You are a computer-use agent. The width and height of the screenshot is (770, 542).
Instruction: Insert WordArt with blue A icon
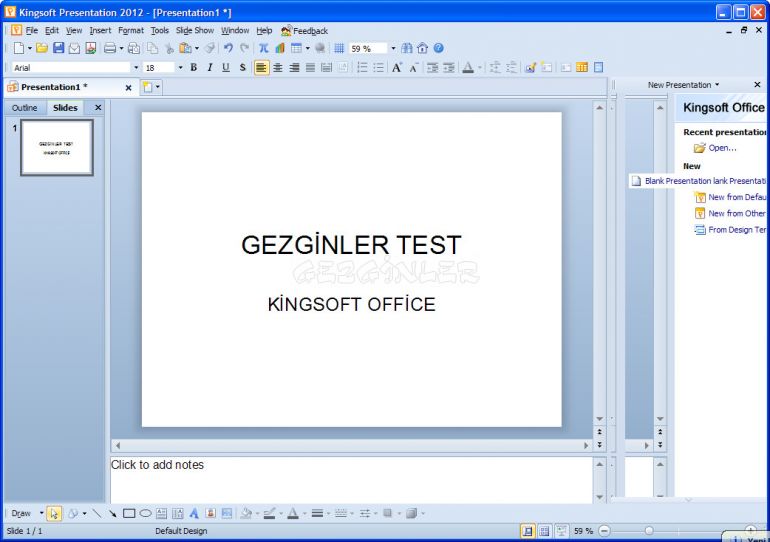194,514
